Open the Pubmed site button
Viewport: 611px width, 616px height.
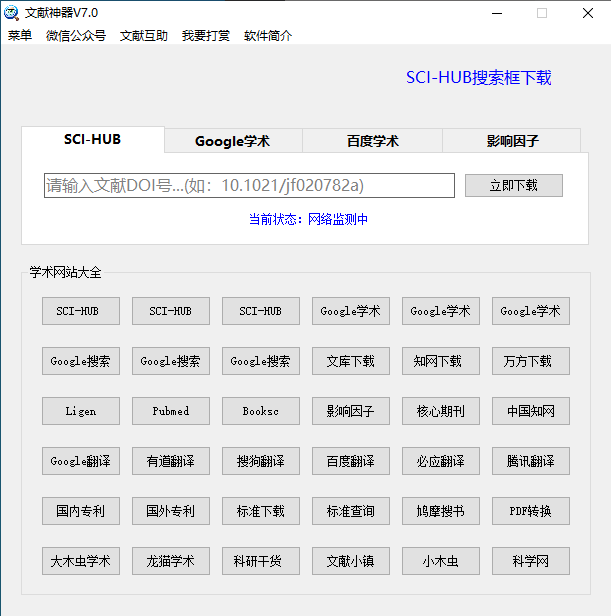[171, 411]
